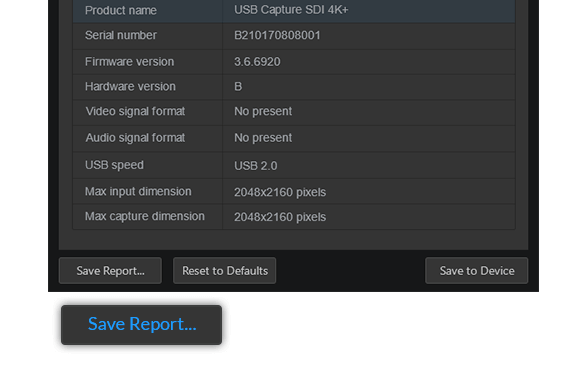Select the Max capture dimension label
This screenshot has height=389, width=585.
145,216
